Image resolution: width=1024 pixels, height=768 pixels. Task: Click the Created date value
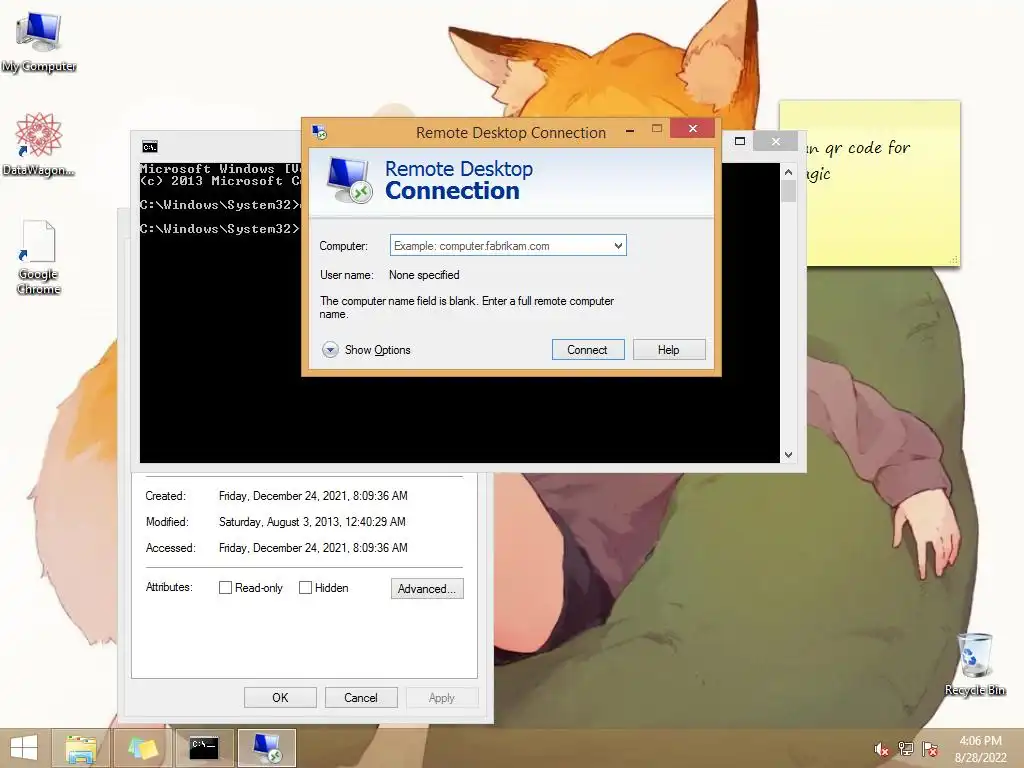click(313, 496)
